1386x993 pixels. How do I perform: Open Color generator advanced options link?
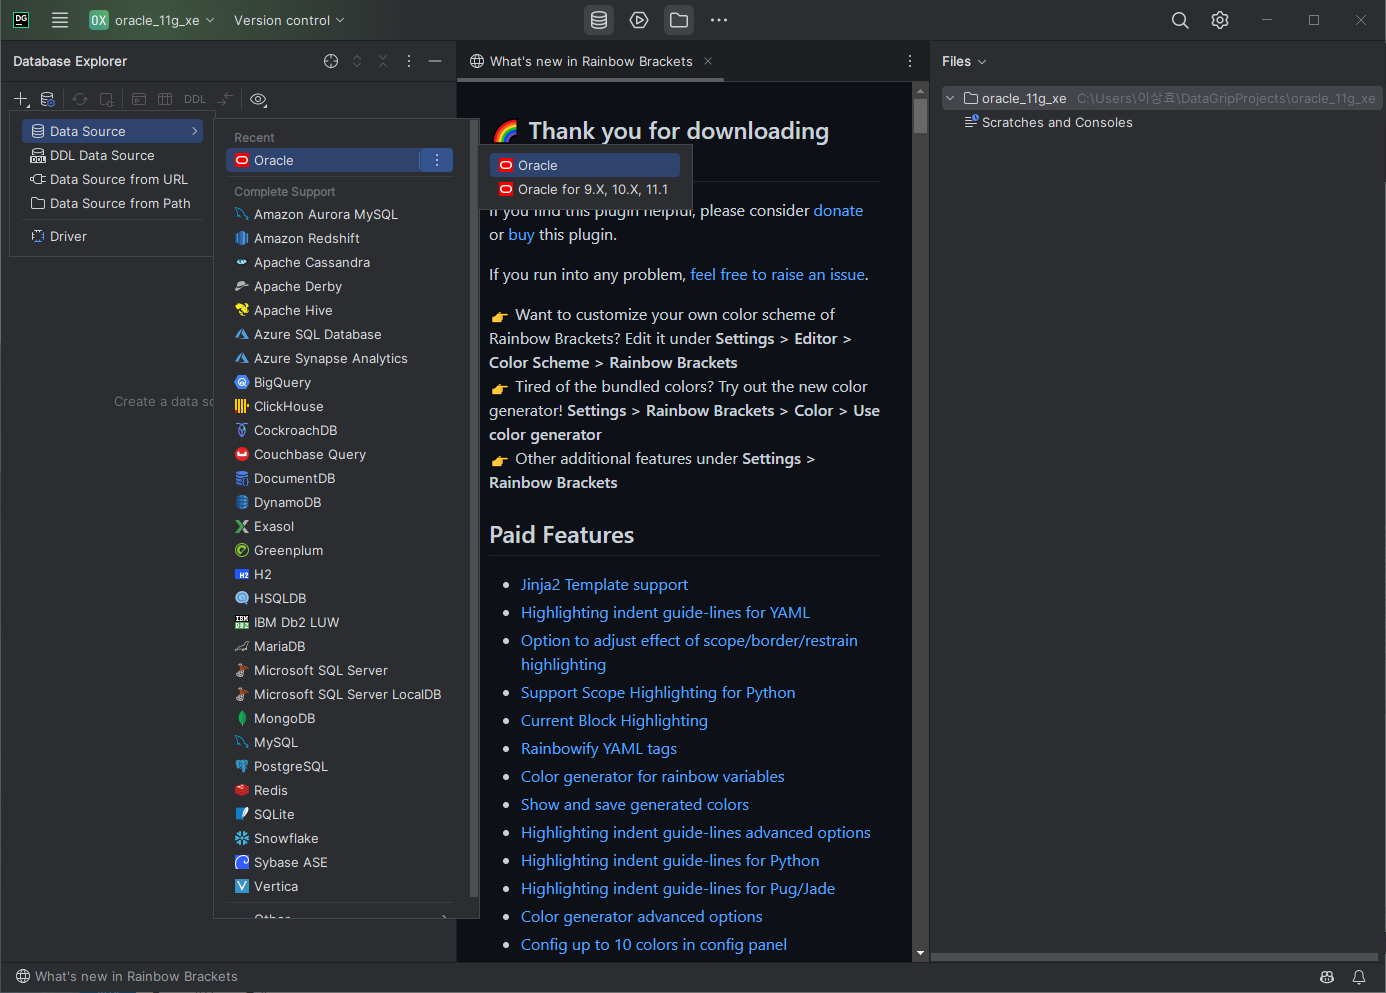641,916
